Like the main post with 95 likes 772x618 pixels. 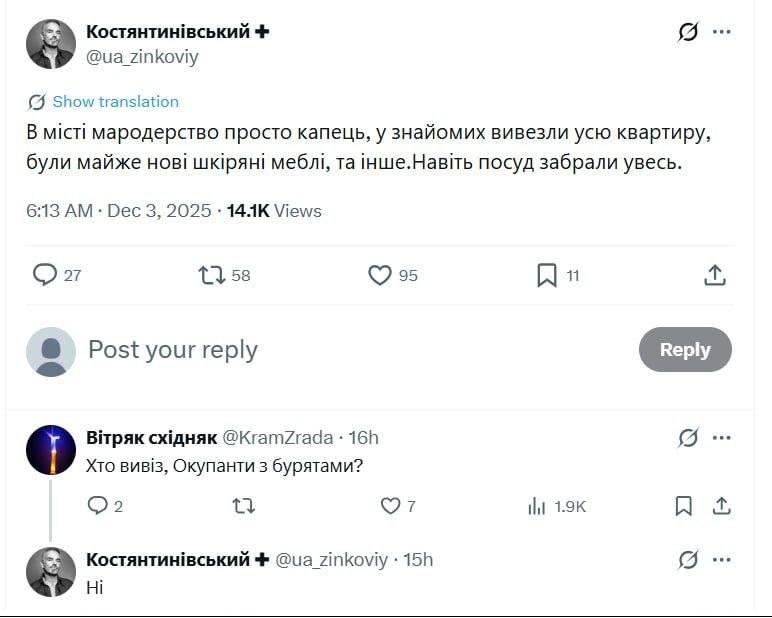point(380,275)
